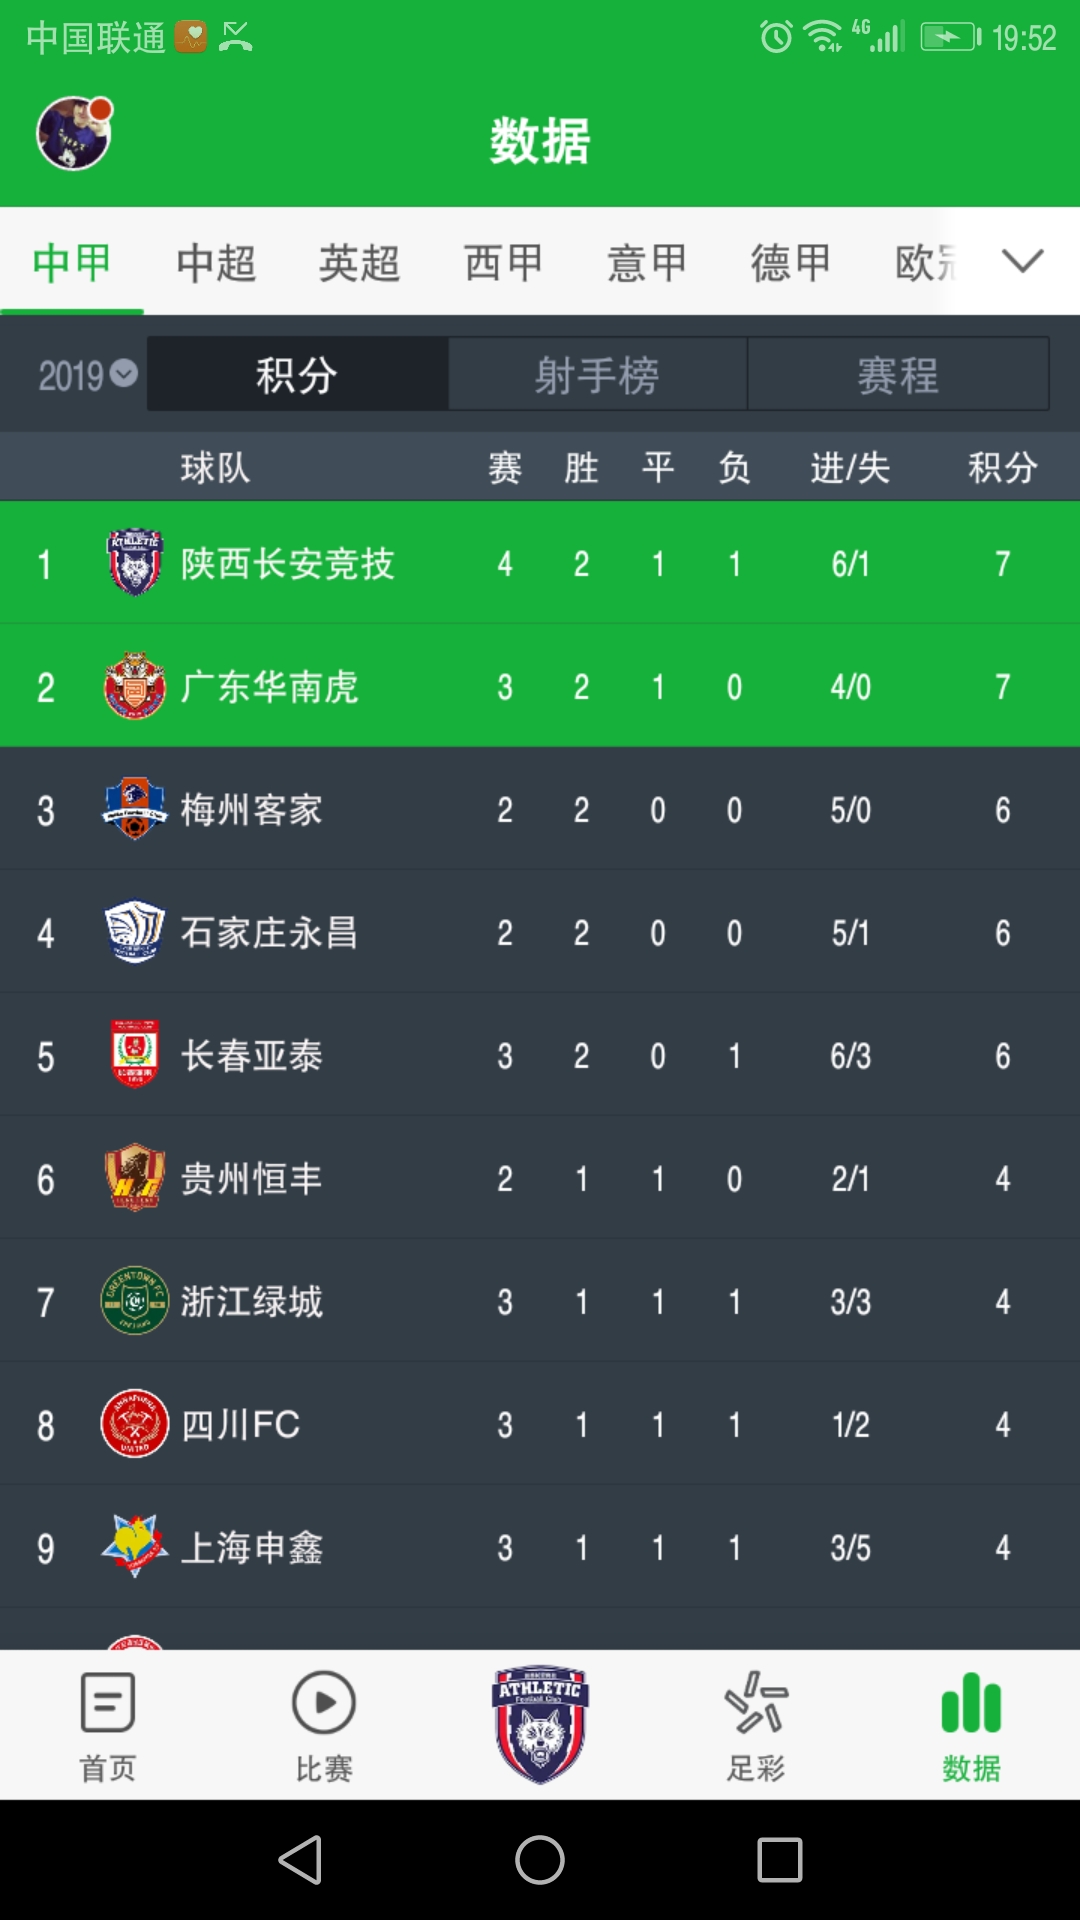Tap the 上海申鑫 team logo

[x=135, y=1545]
